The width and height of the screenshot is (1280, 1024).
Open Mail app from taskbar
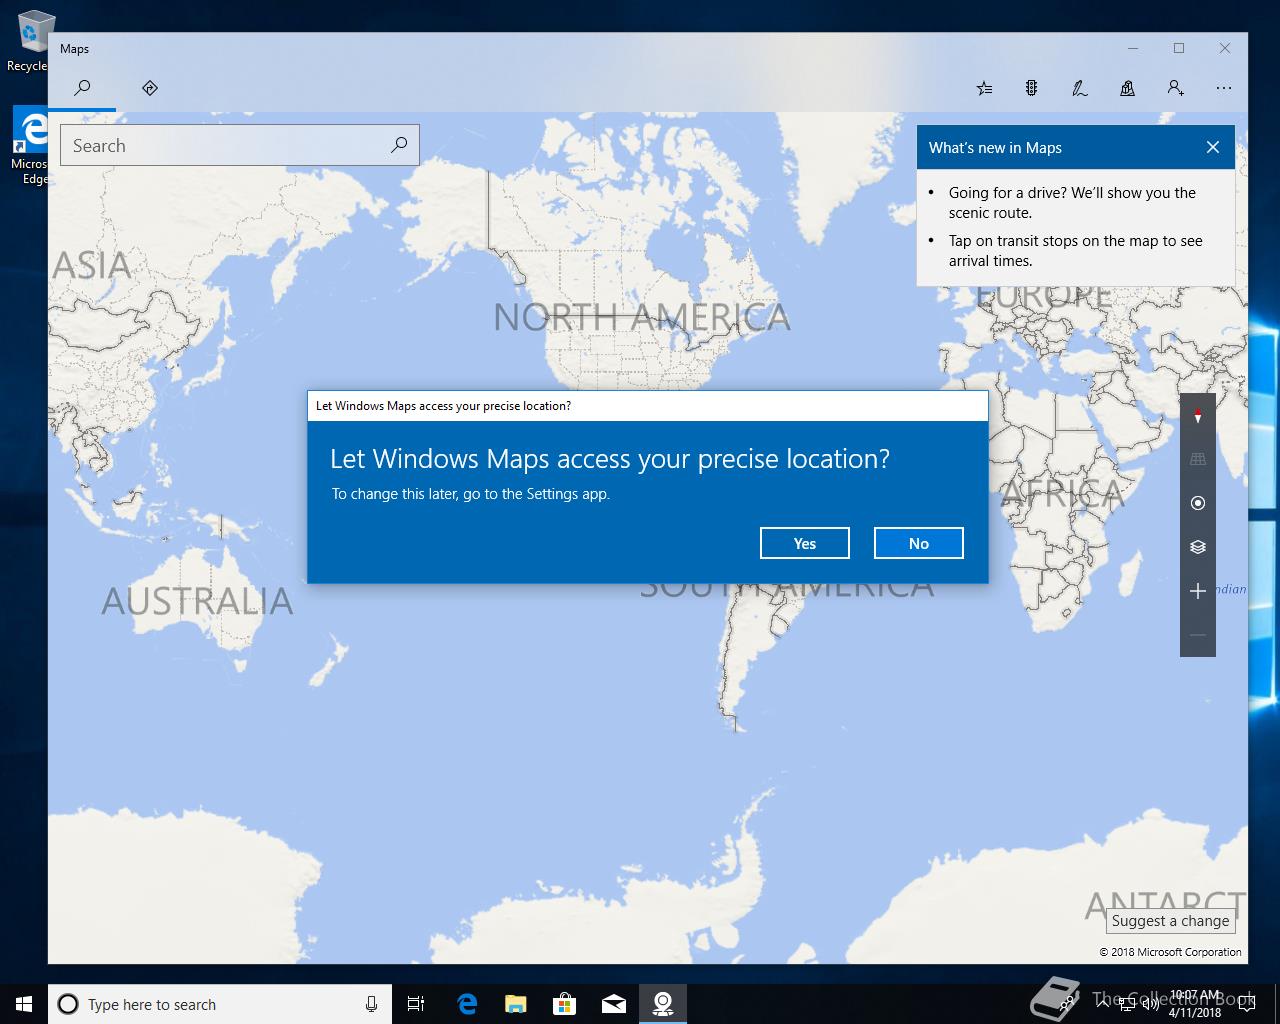(x=614, y=1004)
